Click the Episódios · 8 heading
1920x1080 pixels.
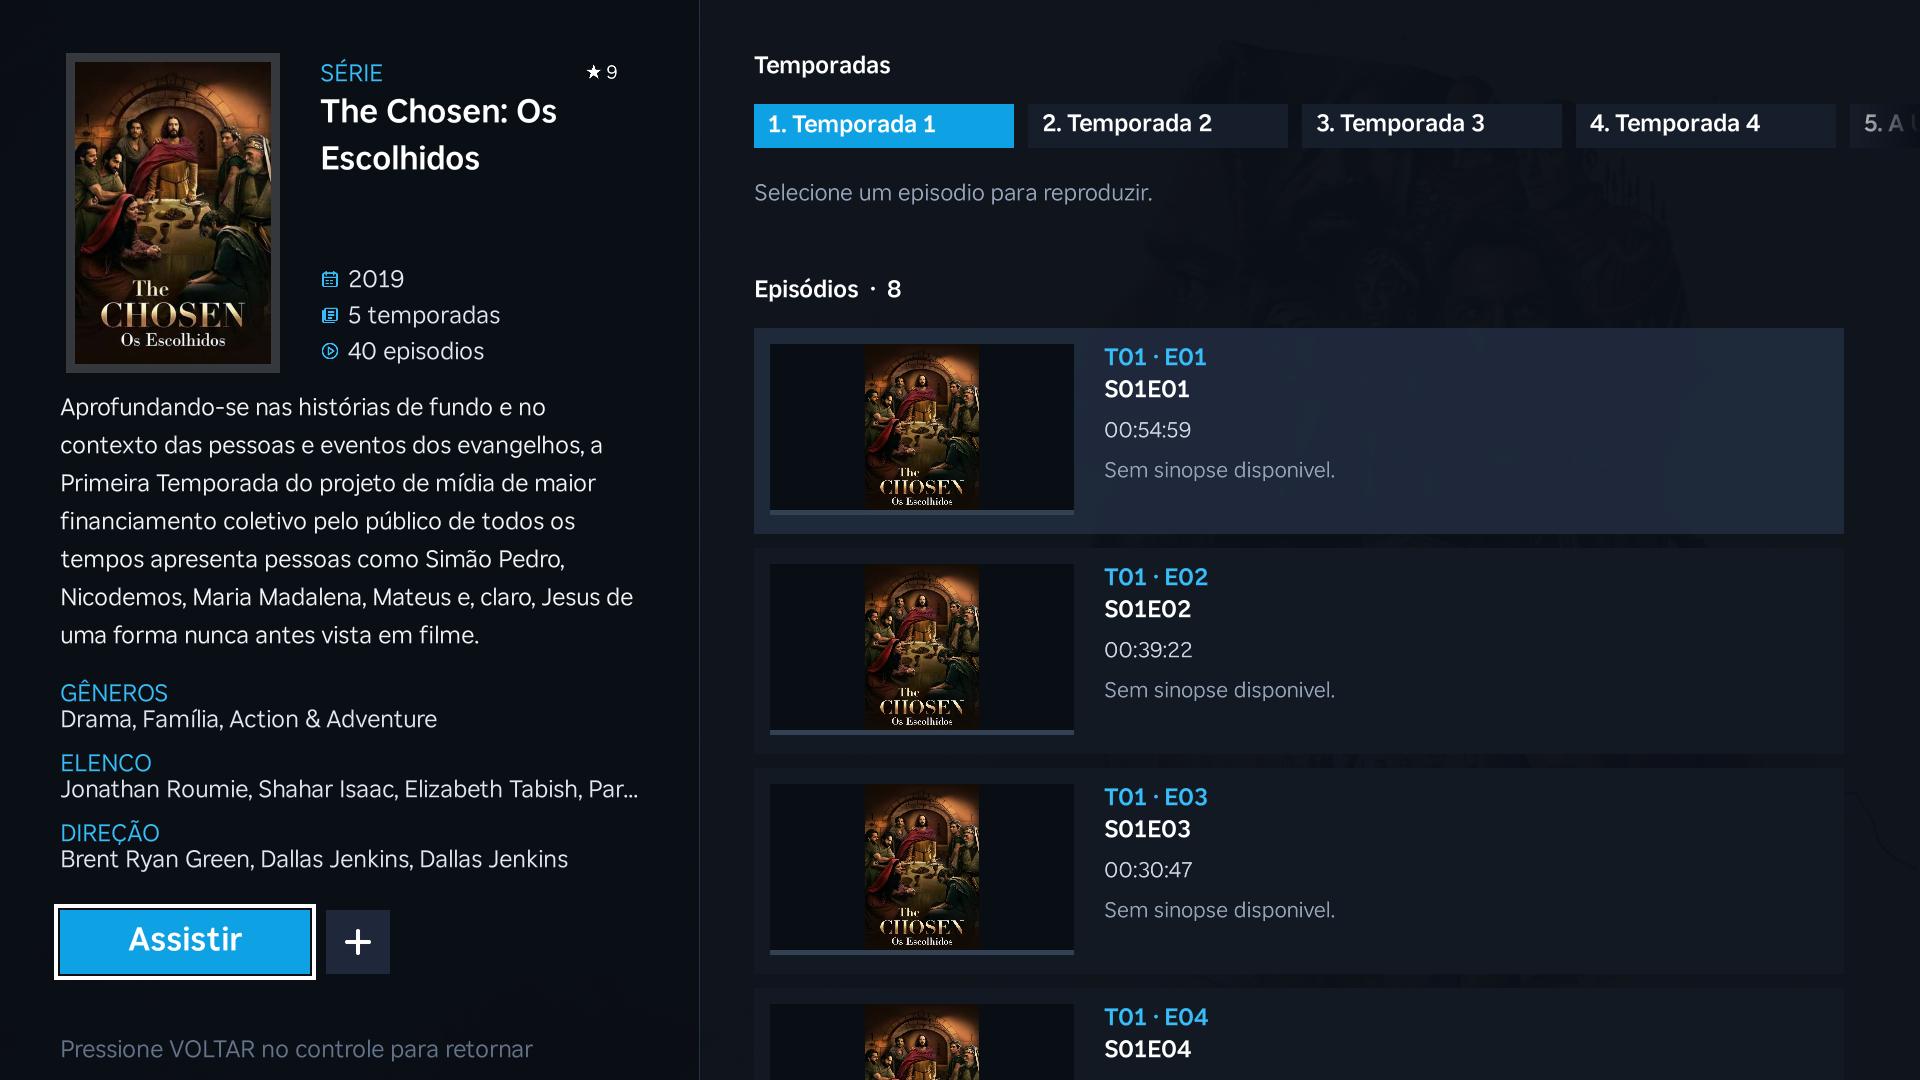828,289
